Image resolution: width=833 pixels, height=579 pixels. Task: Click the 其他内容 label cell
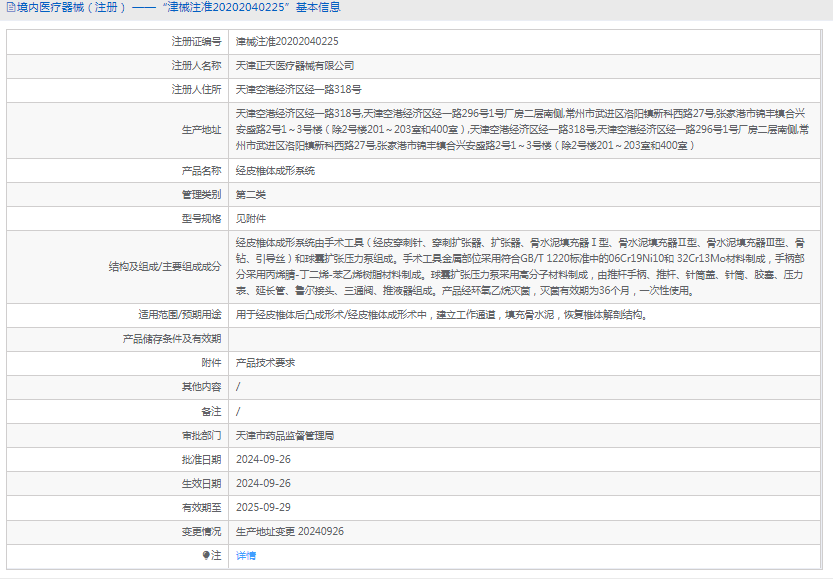tap(118, 387)
